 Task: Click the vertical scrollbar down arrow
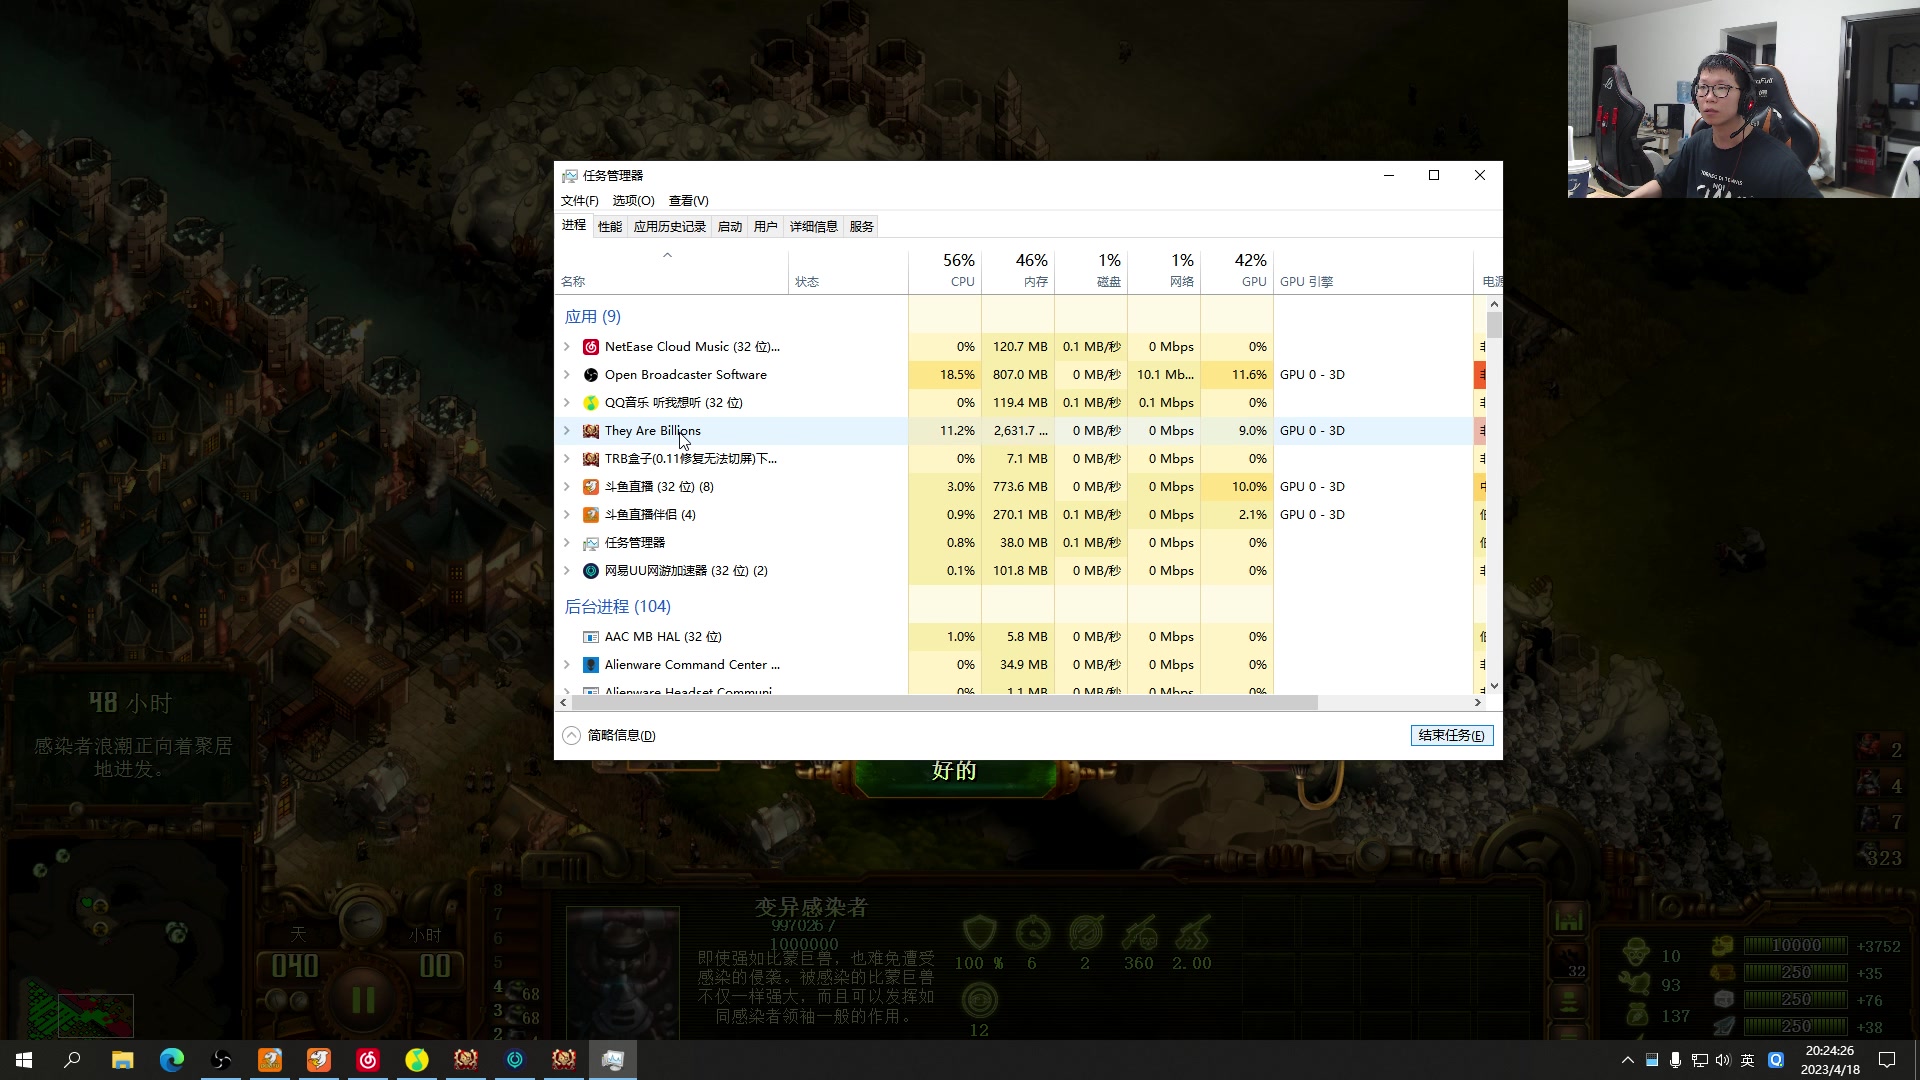click(x=1494, y=687)
